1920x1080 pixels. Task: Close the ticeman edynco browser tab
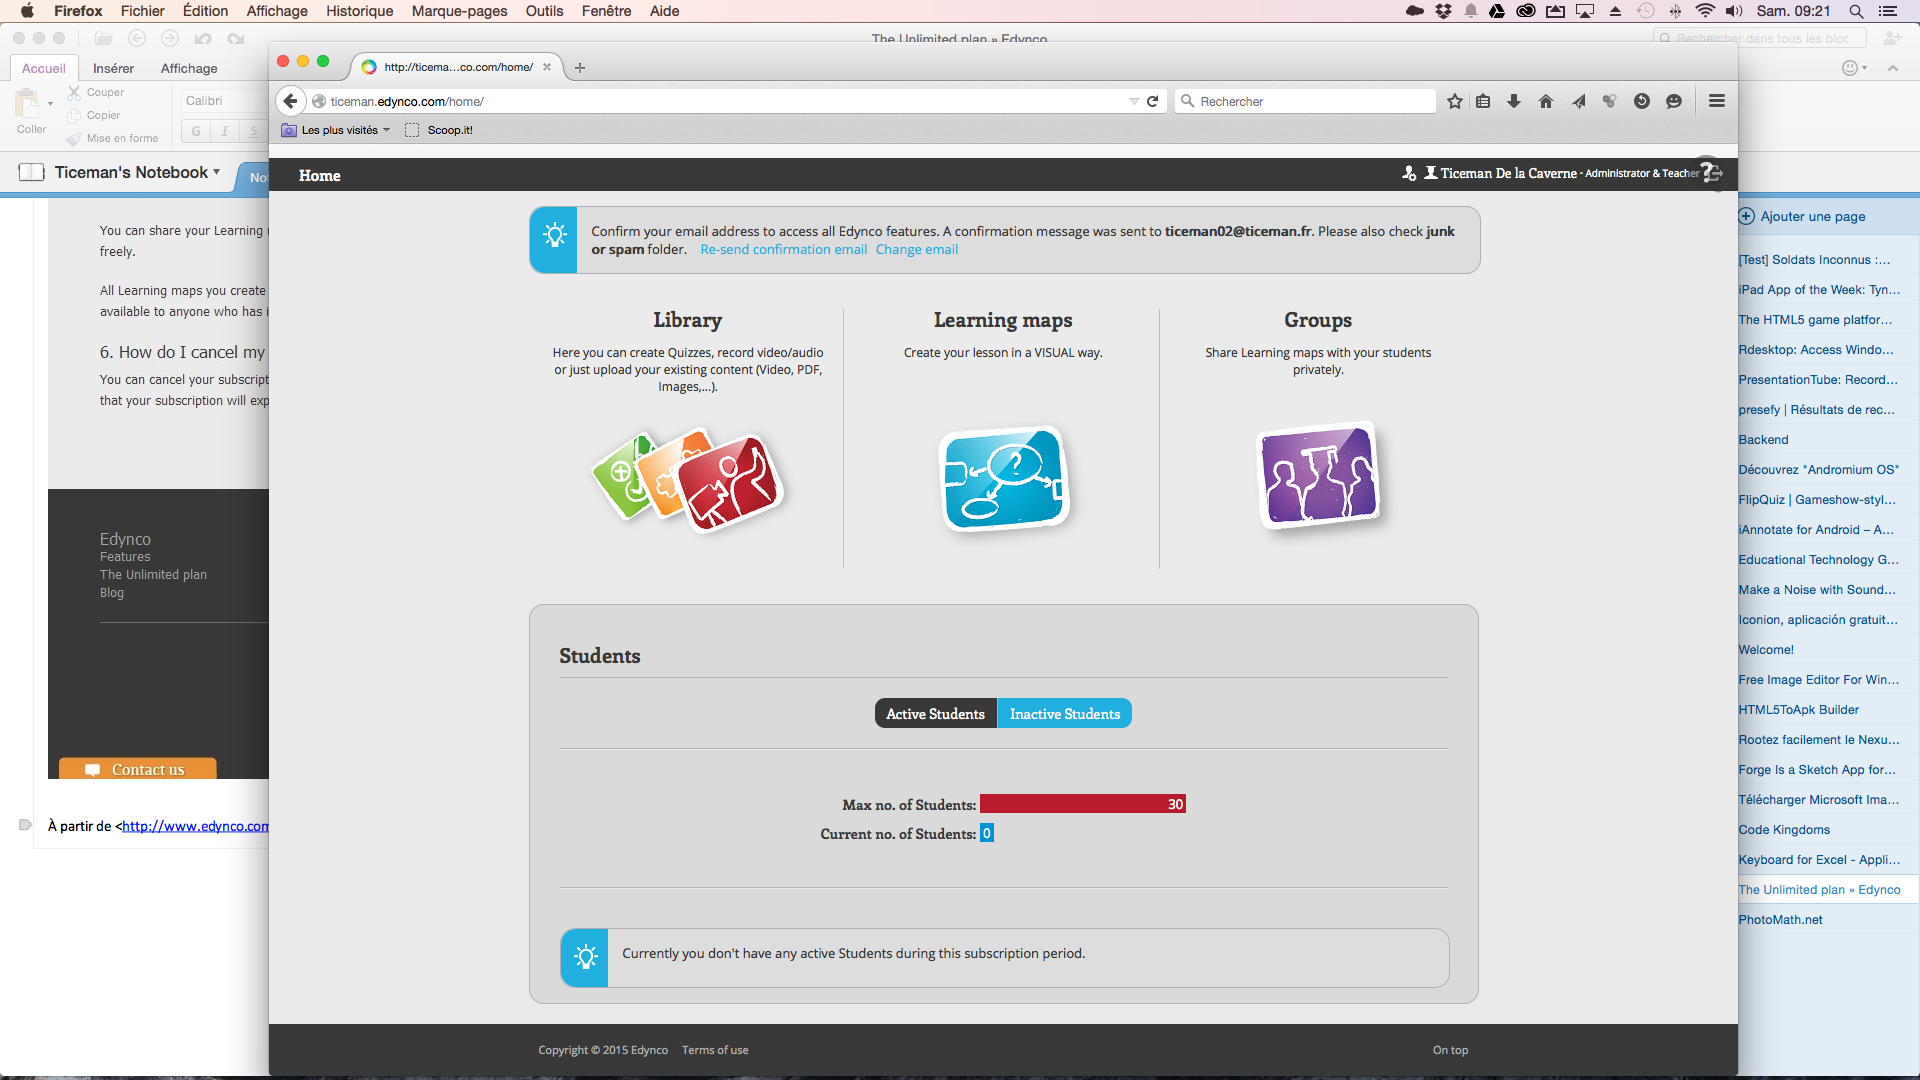point(547,67)
